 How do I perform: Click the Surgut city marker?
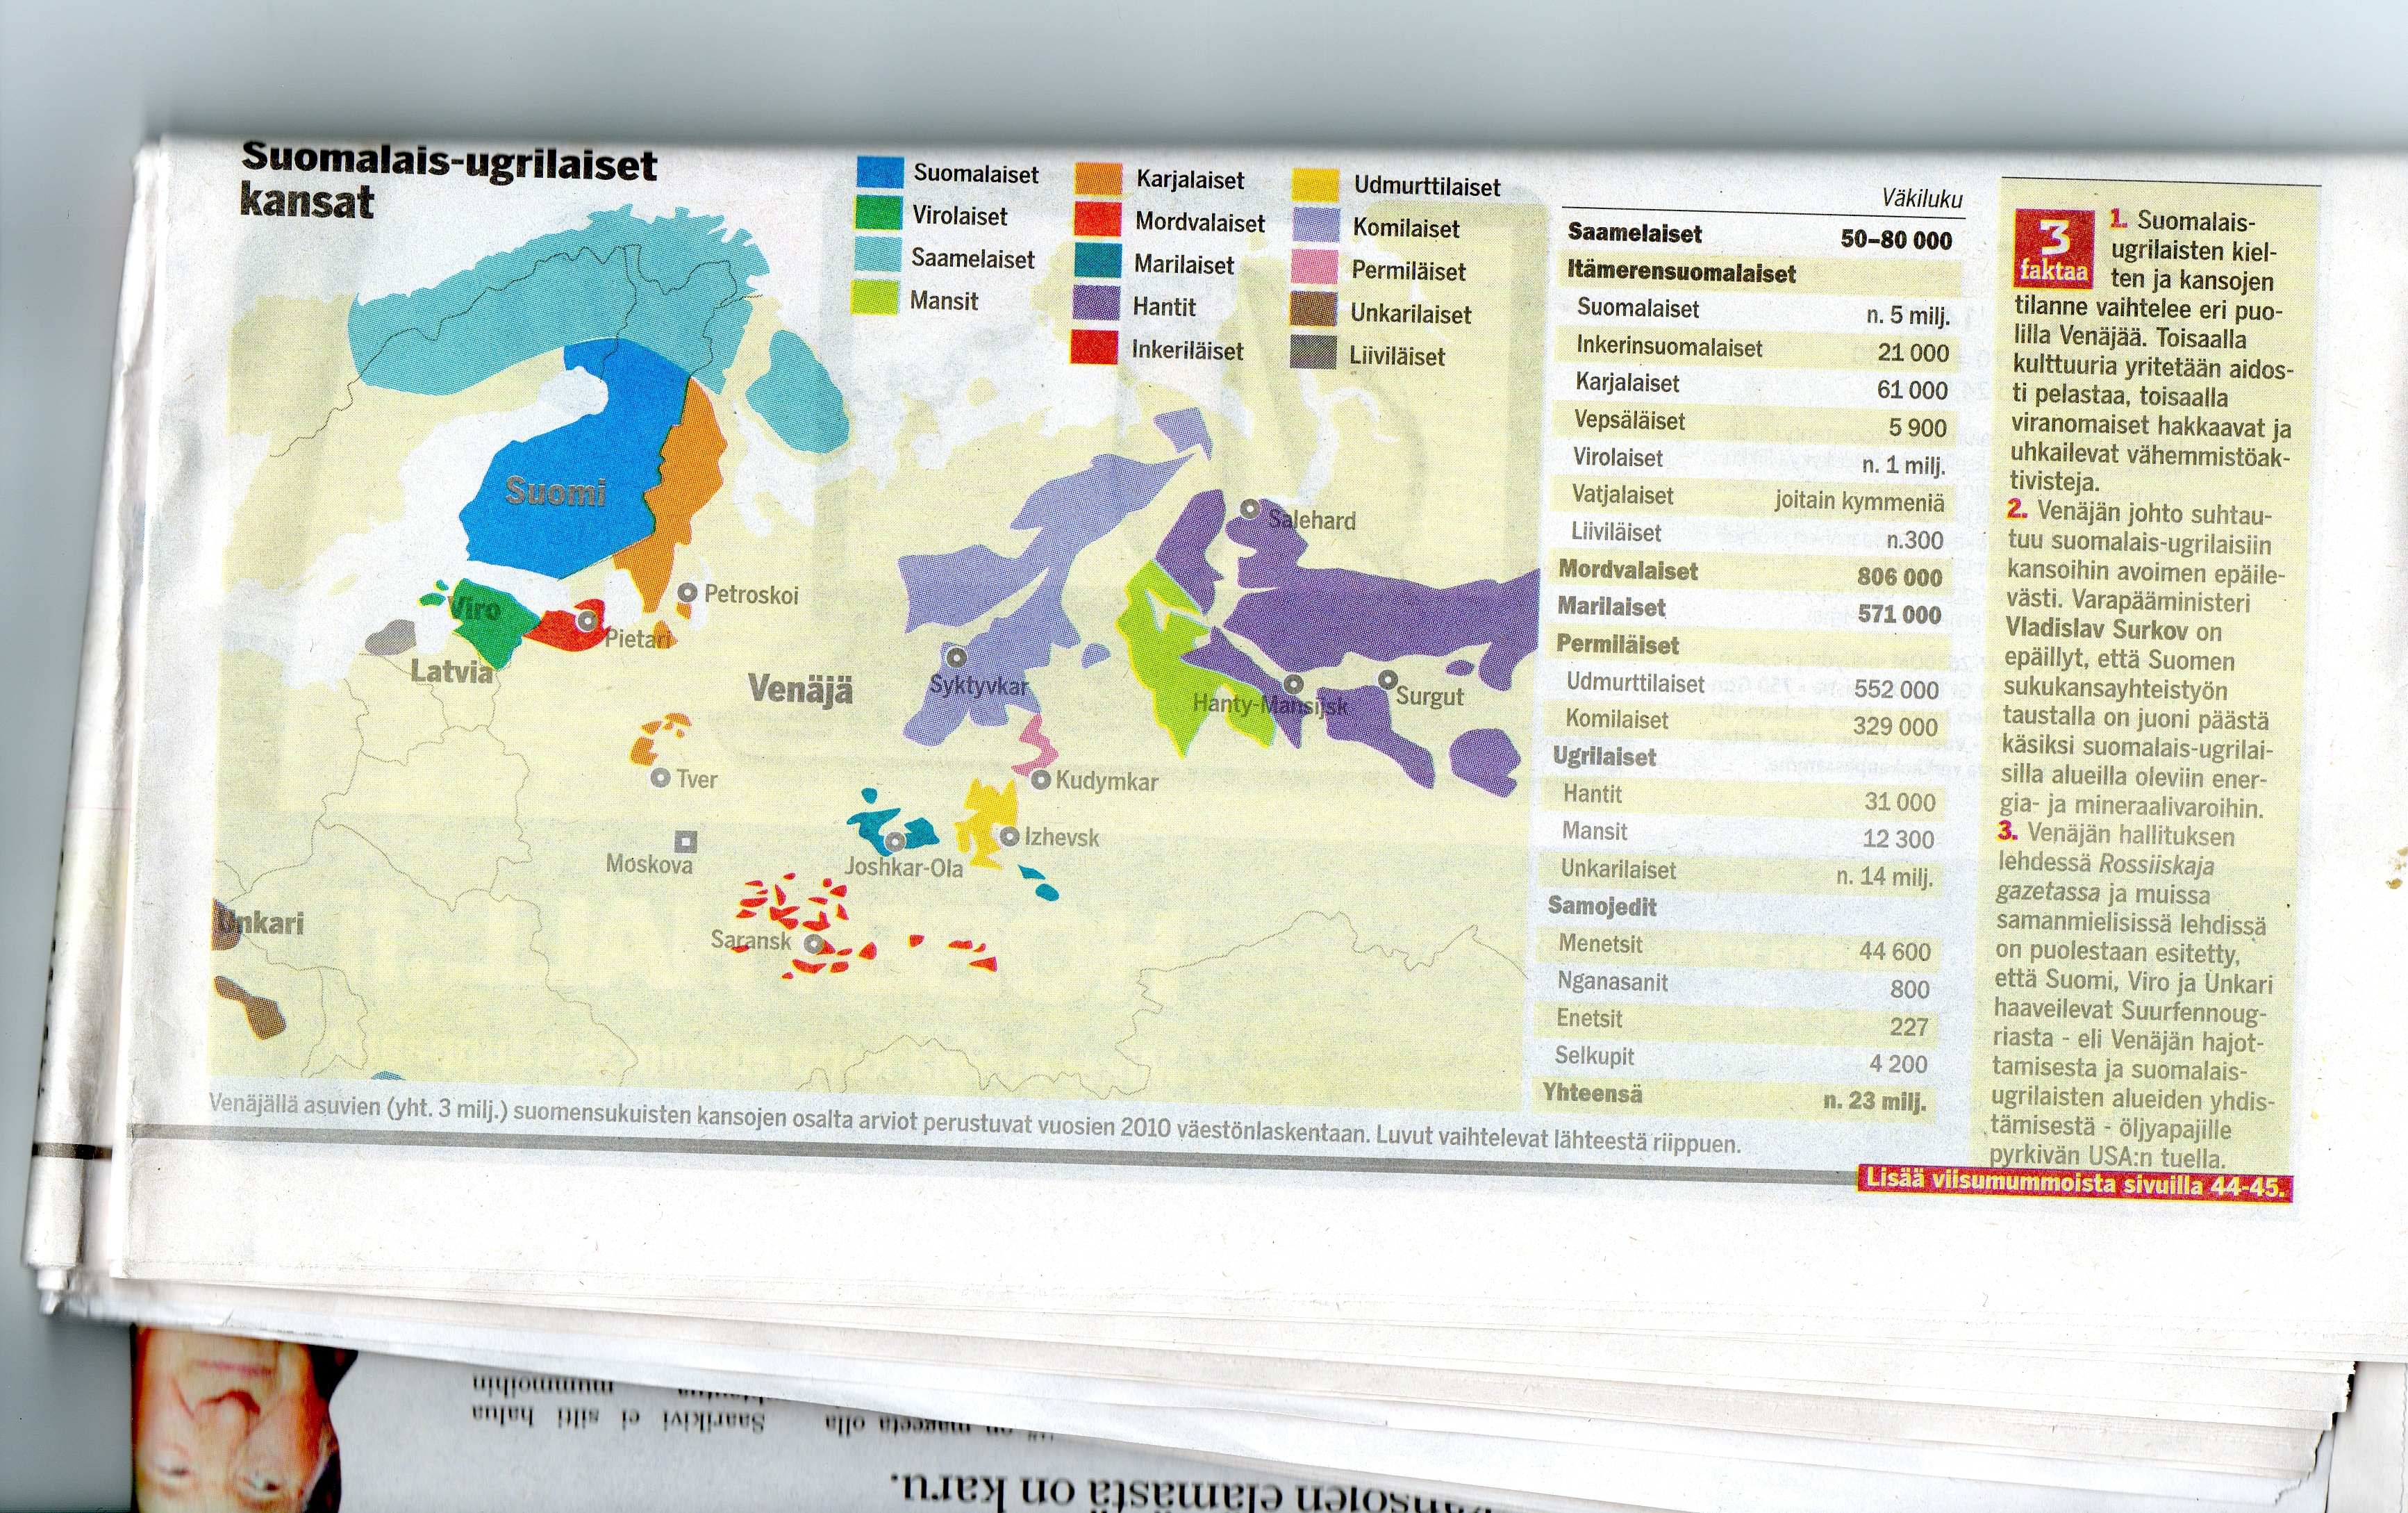point(1388,680)
